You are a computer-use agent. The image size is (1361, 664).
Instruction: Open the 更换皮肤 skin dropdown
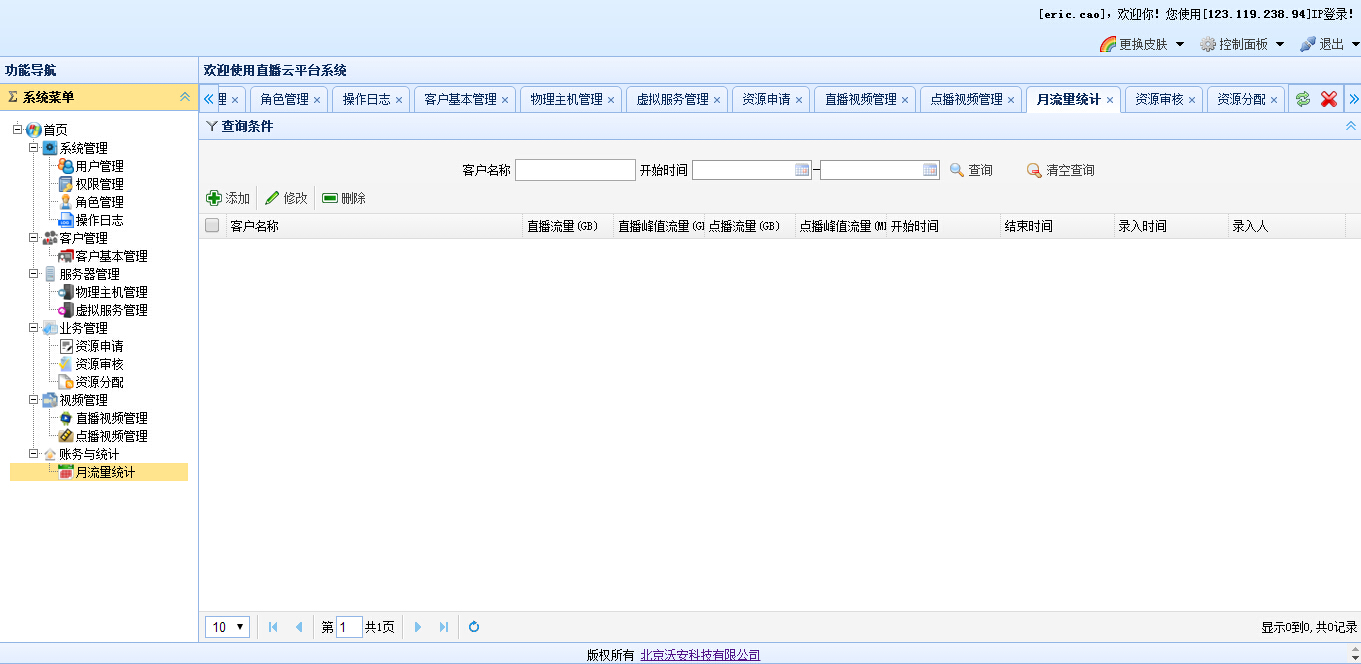coord(1142,44)
